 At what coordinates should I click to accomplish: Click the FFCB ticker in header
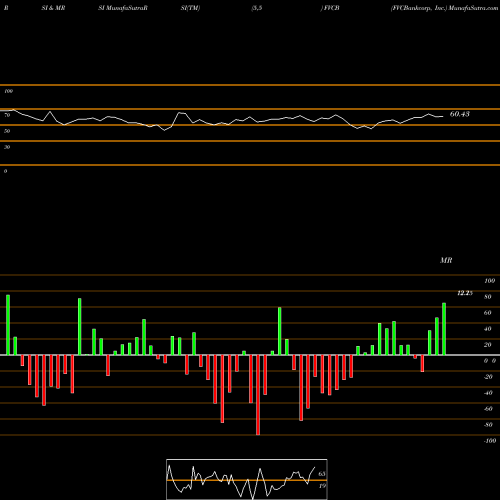(331, 8)
